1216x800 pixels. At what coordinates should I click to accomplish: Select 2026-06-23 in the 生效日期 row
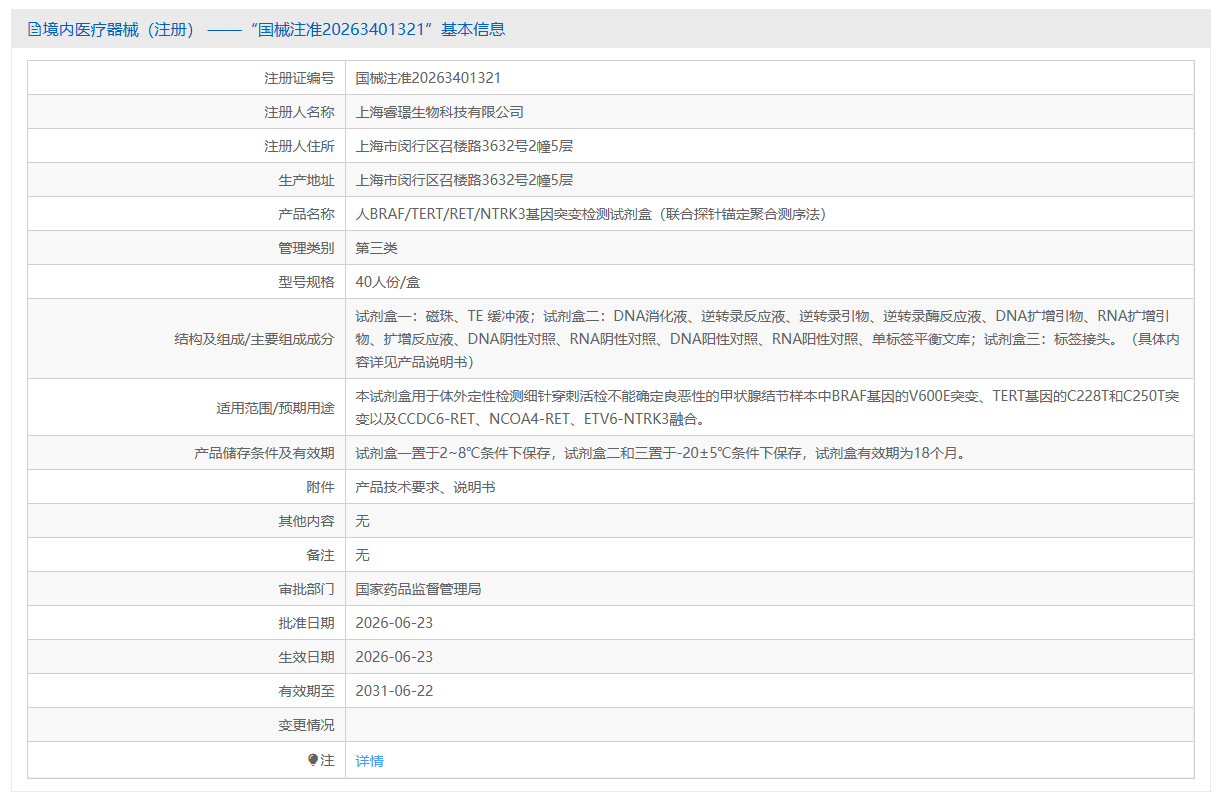pos(394,657)
